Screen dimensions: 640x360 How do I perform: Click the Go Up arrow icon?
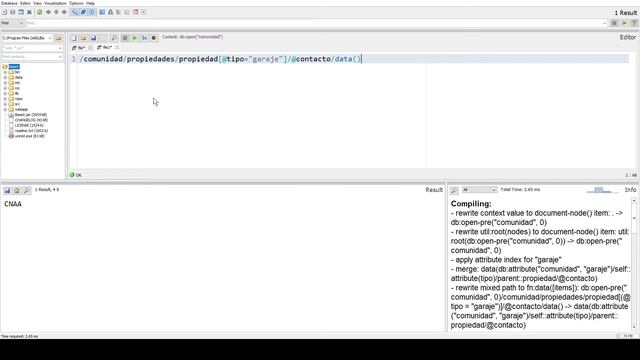click(x=56, y=12)
